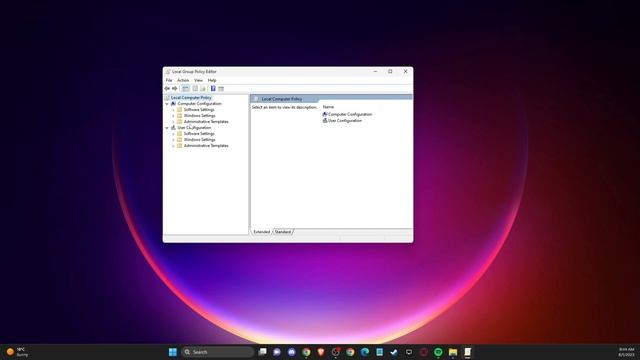The width and height of the screenshot is (640, 360).
Task: Collapse the User Configuration tree node
Action: pyautogui.click(x=167, y=128)
